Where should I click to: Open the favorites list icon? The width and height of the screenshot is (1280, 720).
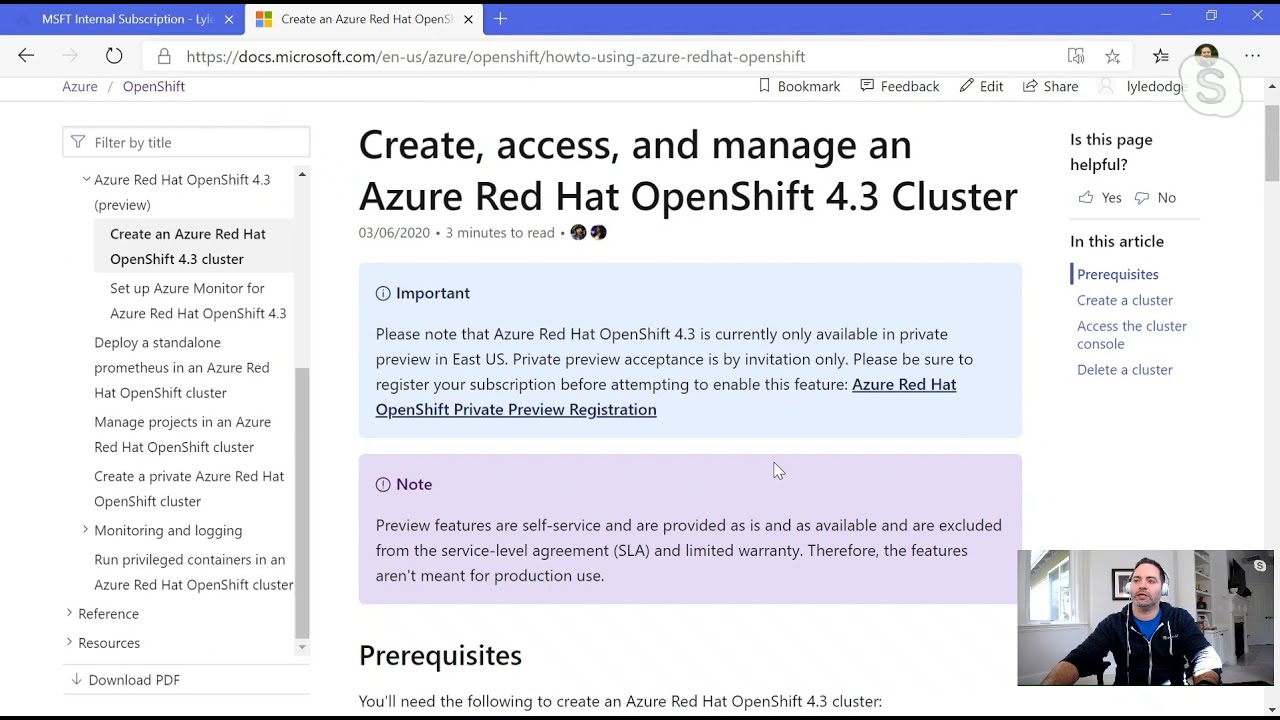click(1160, 56)
